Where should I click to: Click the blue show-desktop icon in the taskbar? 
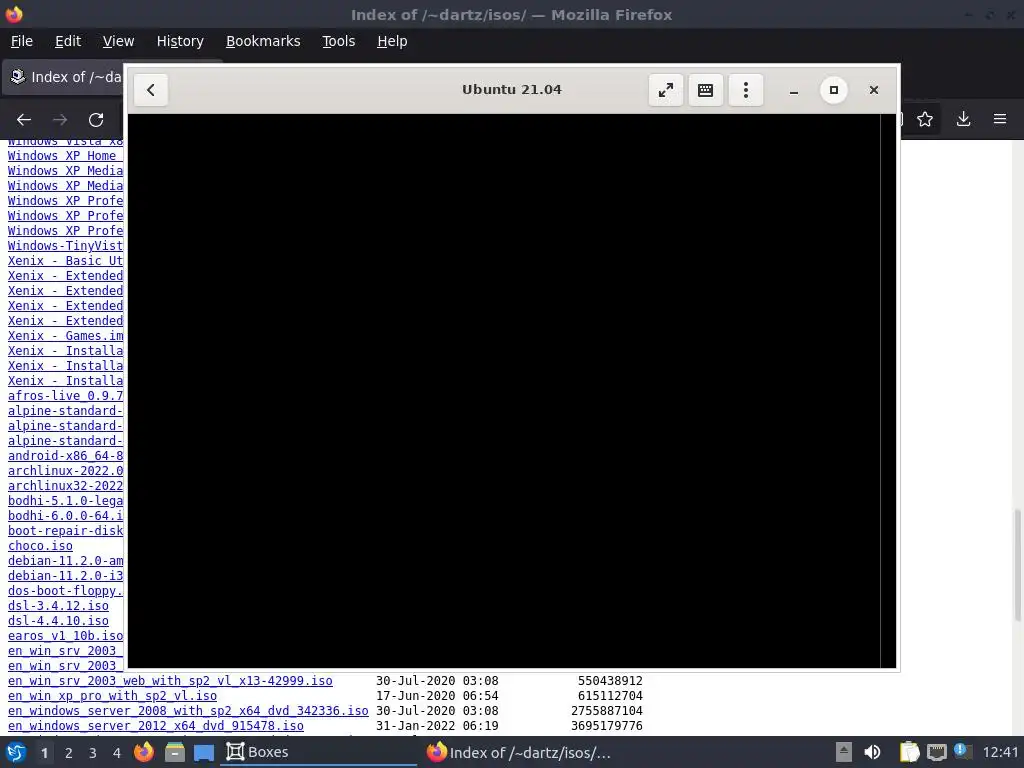(204, 752)
